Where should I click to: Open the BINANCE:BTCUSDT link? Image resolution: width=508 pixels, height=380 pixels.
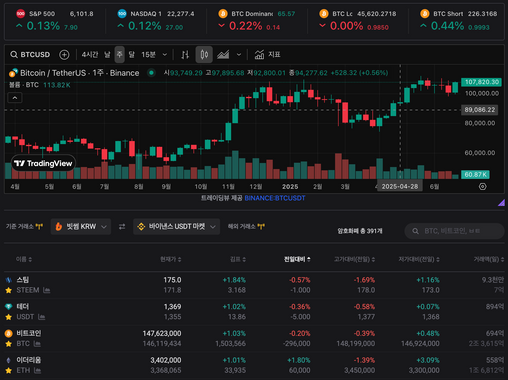point(275,198)
